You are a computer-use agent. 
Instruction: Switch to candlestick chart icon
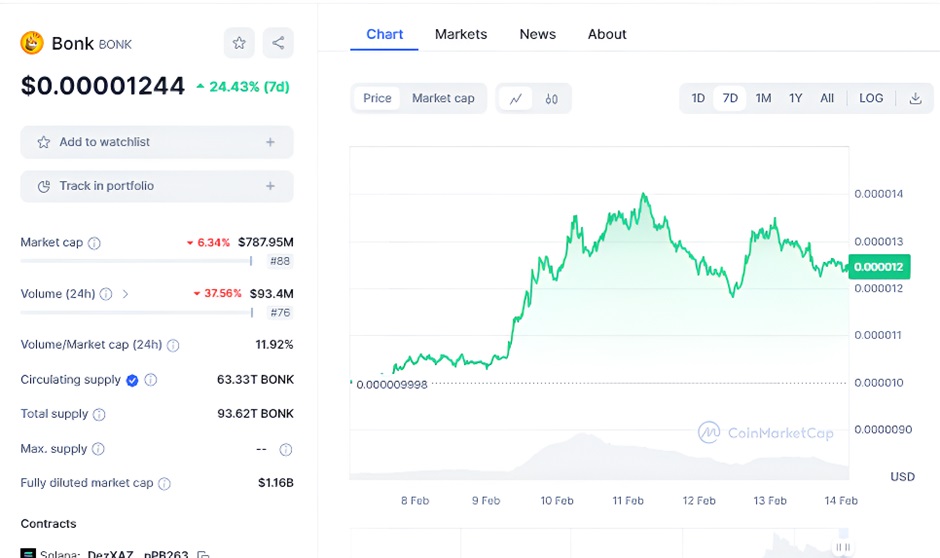tap(551, 98)
